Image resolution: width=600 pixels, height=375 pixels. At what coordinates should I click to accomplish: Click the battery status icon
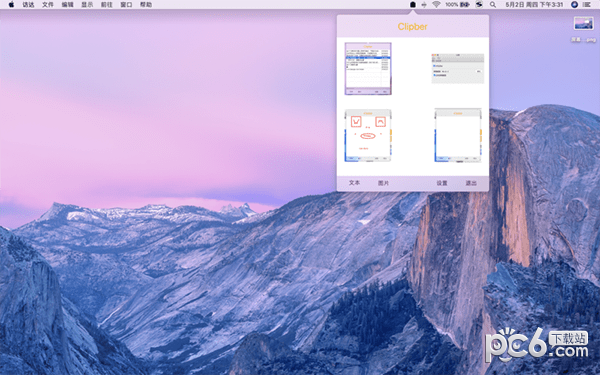[465, 5]
